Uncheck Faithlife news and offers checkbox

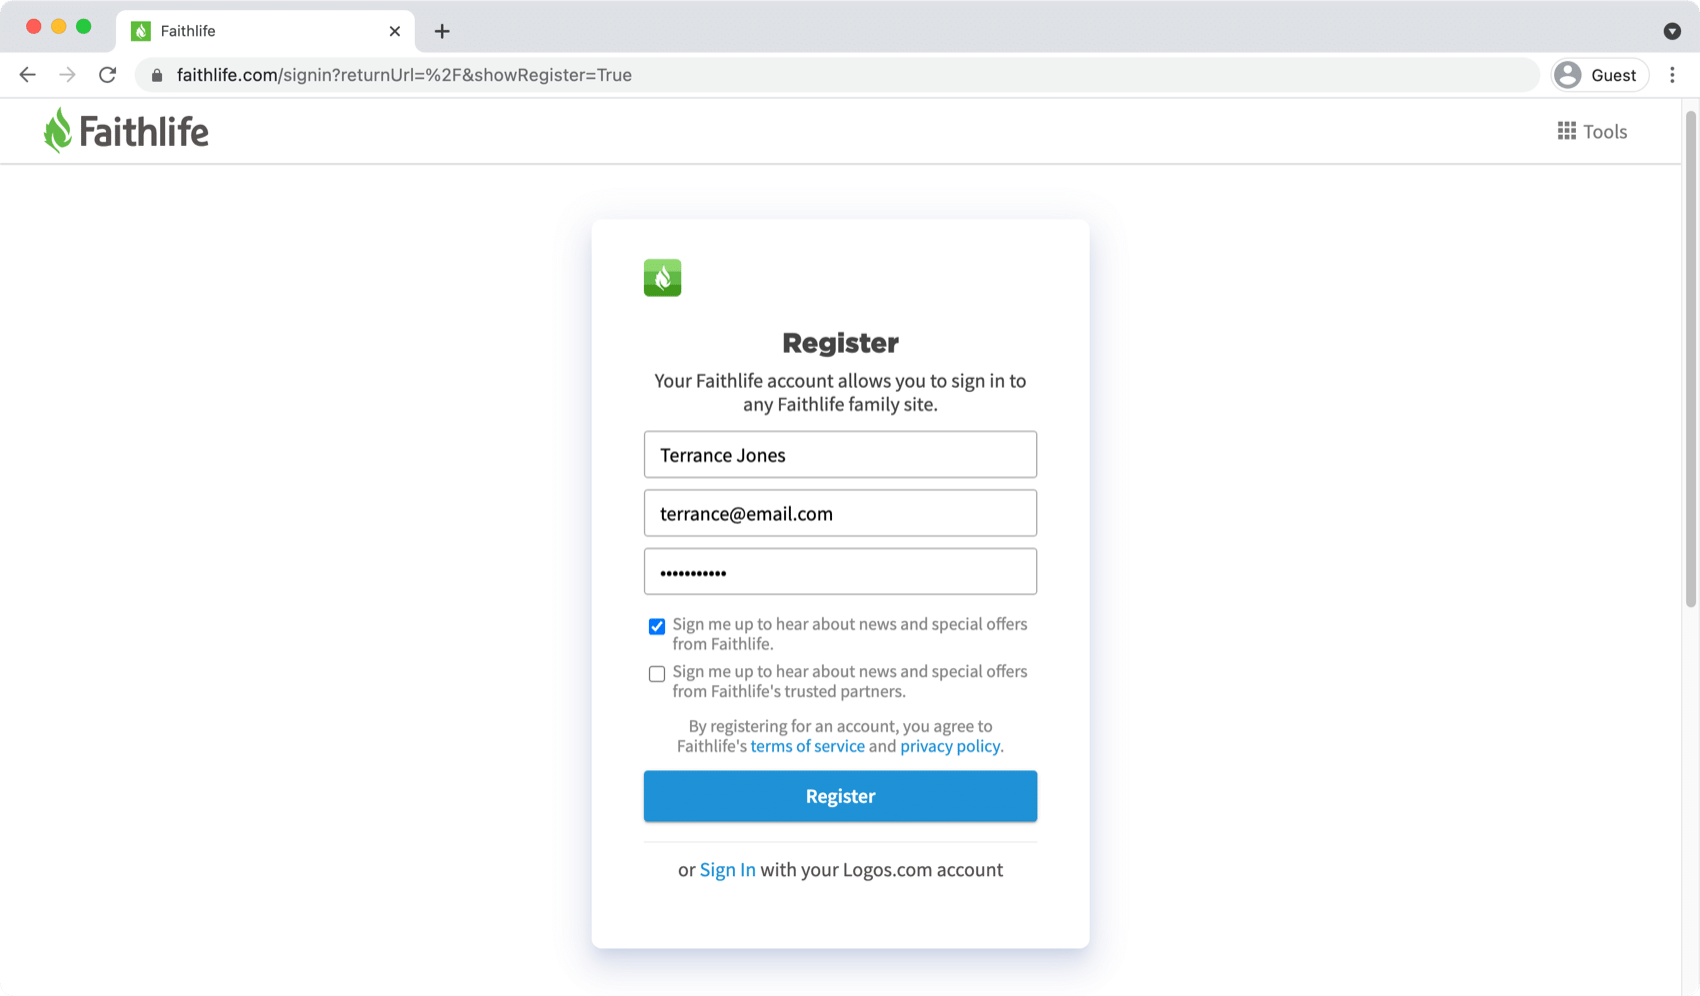[657, 627]
